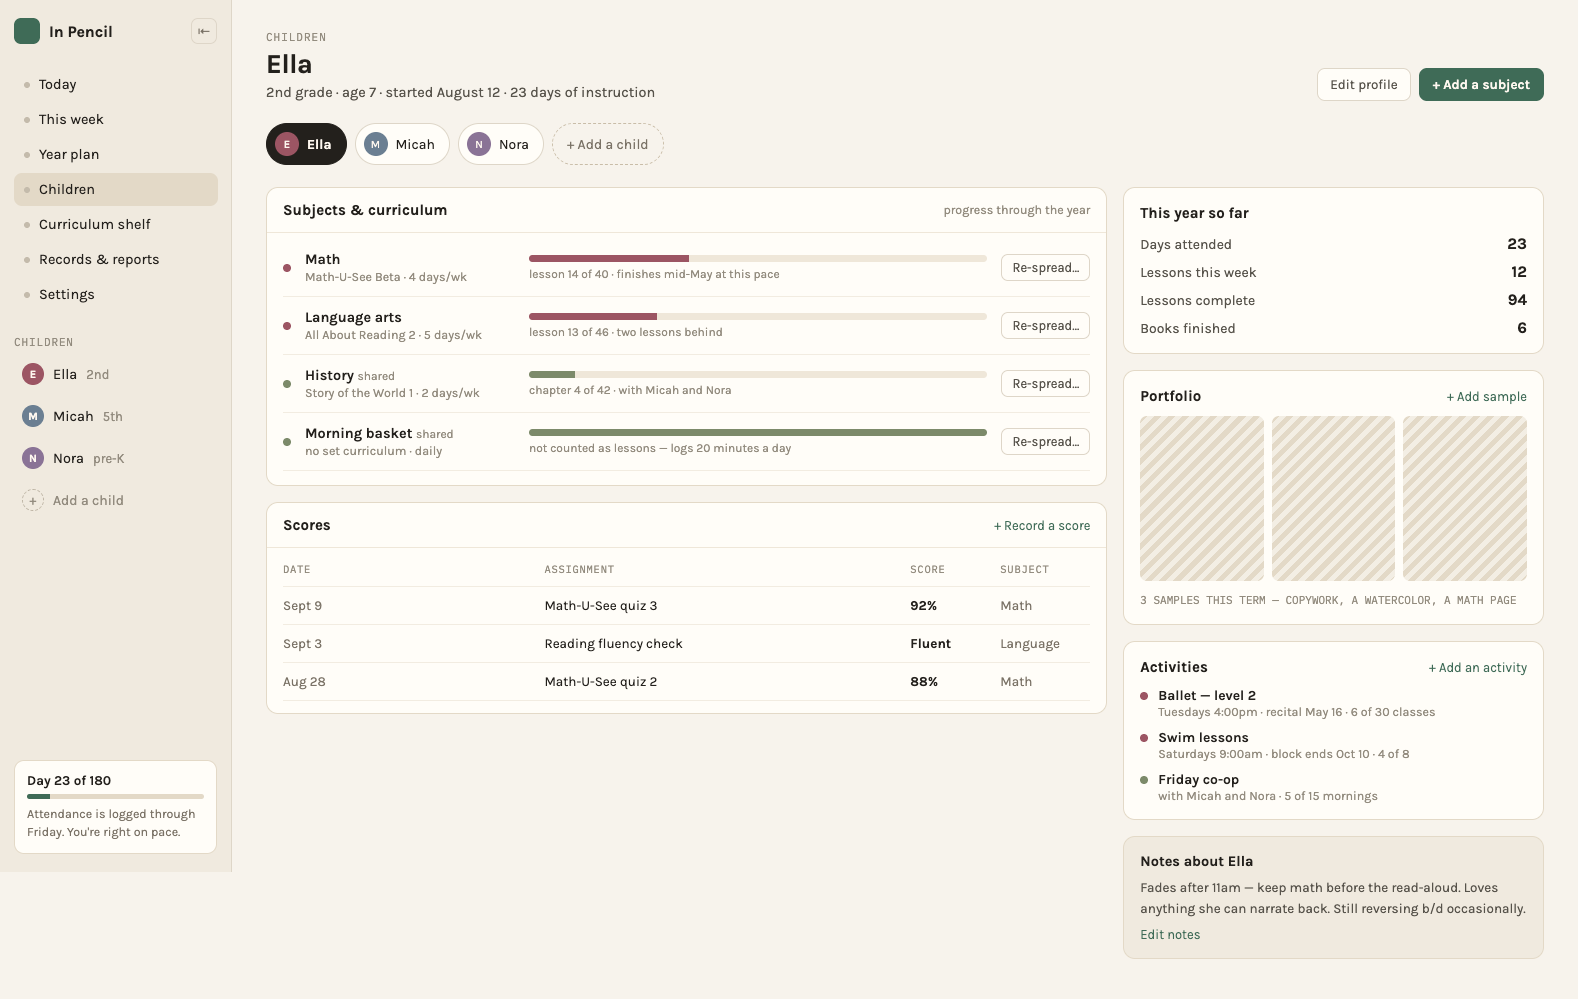Switch to the Micah child tab
This screenshot has height=999, width=1578.
[402, 144]
